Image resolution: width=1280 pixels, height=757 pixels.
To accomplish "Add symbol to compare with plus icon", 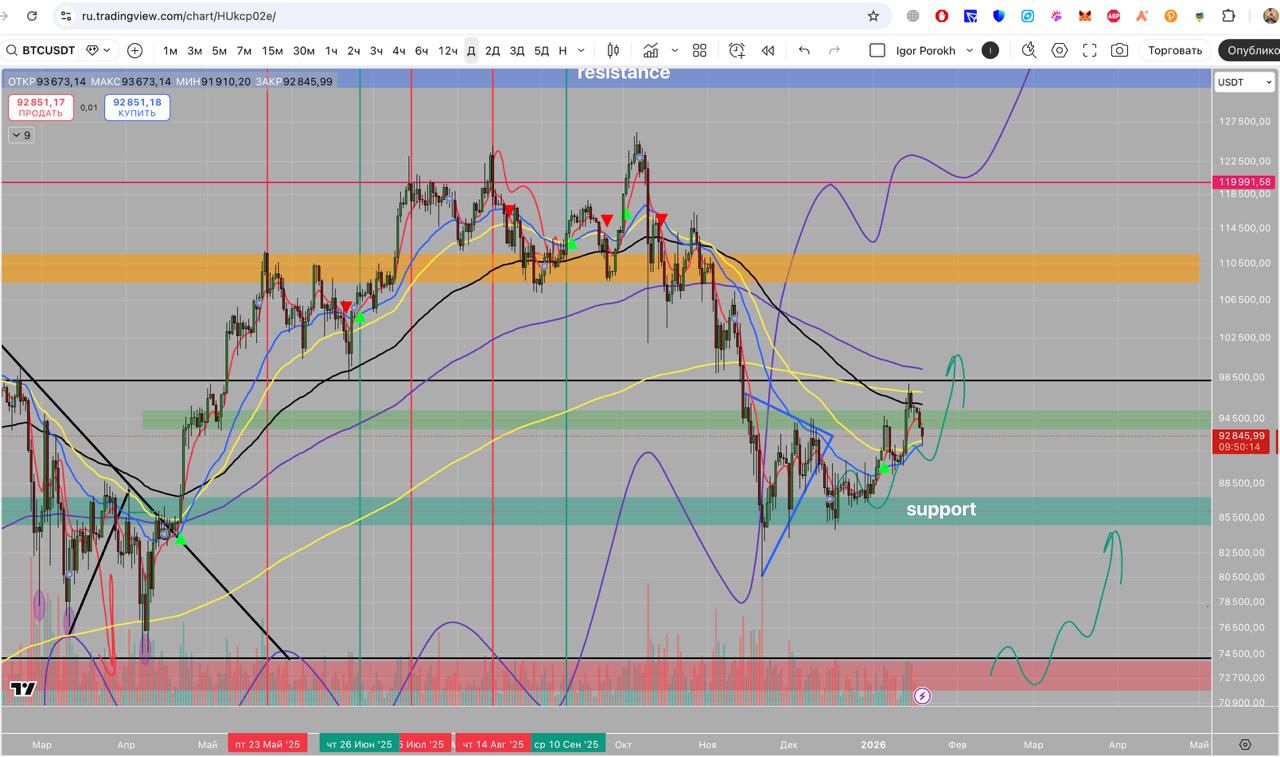I will tap(135, 51).
